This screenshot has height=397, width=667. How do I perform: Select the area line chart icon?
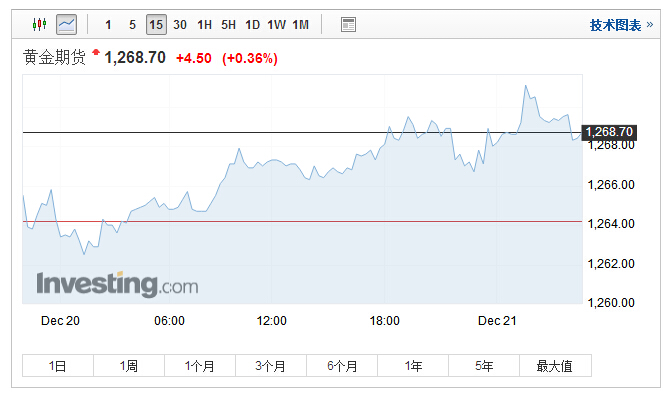66,24
